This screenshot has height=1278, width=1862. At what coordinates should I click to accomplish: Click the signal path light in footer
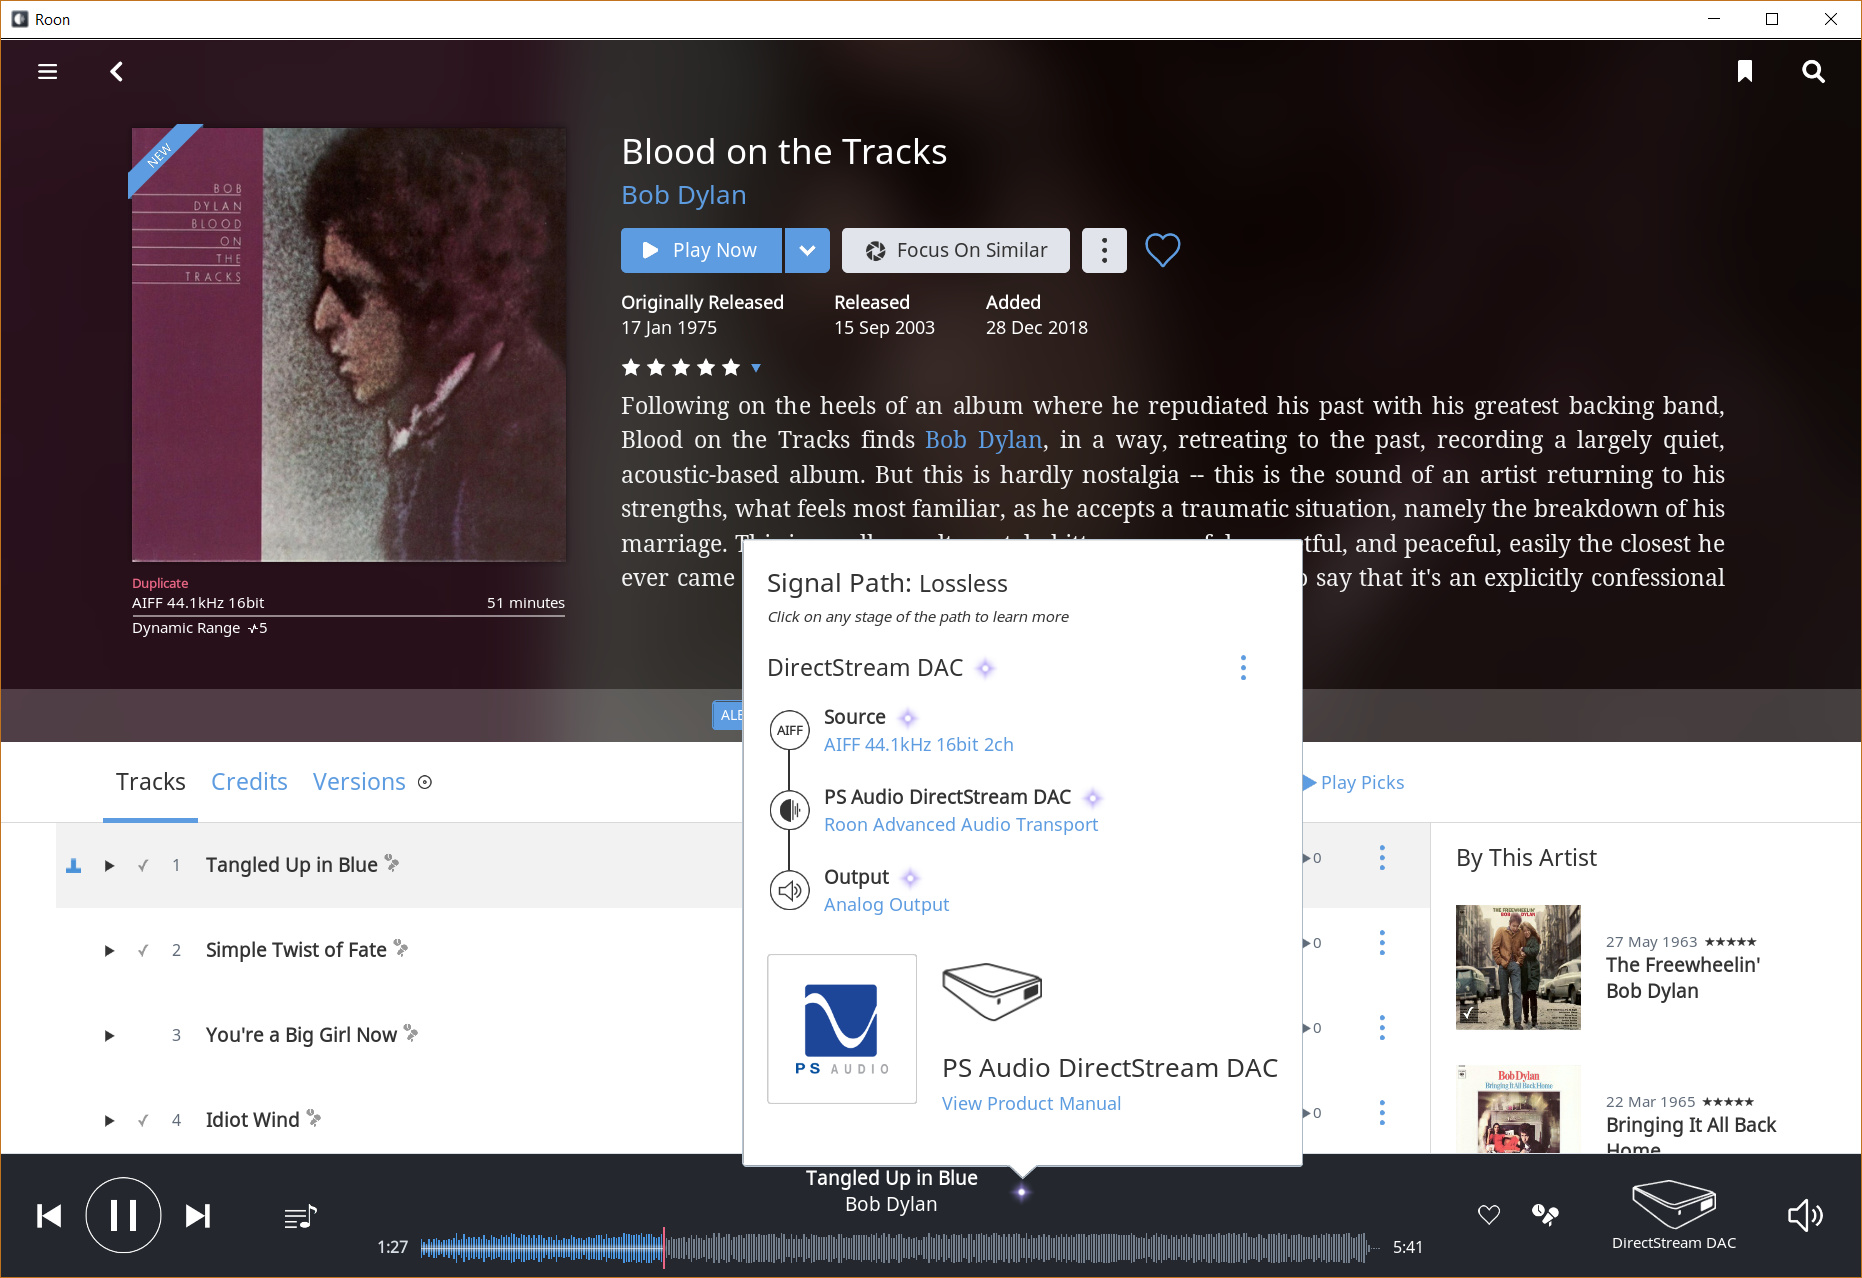tap(1021, 1192)
